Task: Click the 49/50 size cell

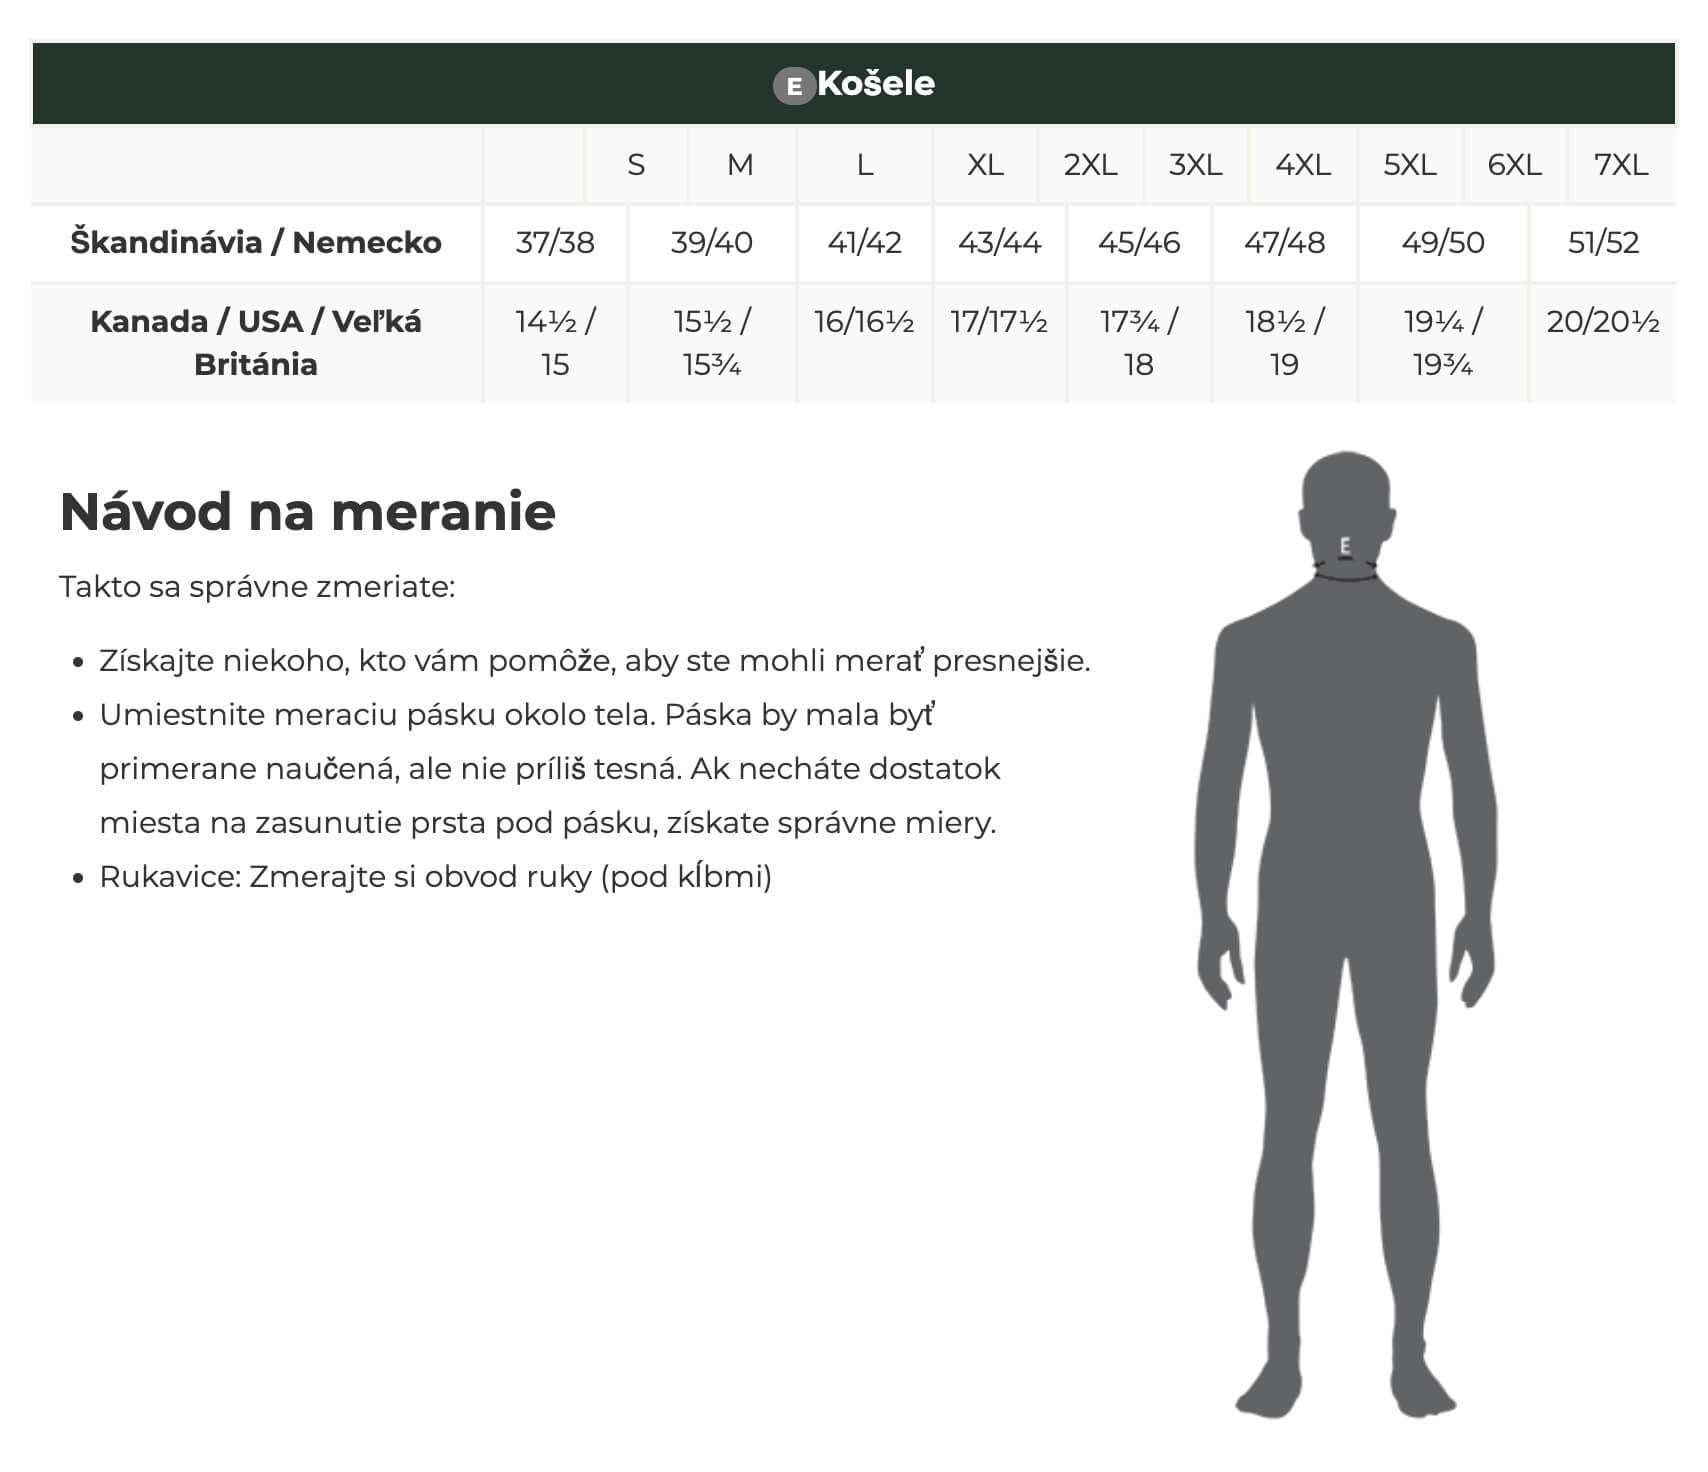Action: (1443, 242)
